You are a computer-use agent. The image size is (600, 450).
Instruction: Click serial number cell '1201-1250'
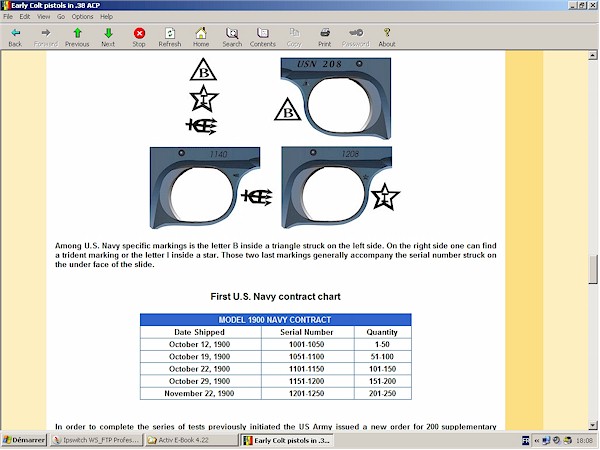point(308,393)
